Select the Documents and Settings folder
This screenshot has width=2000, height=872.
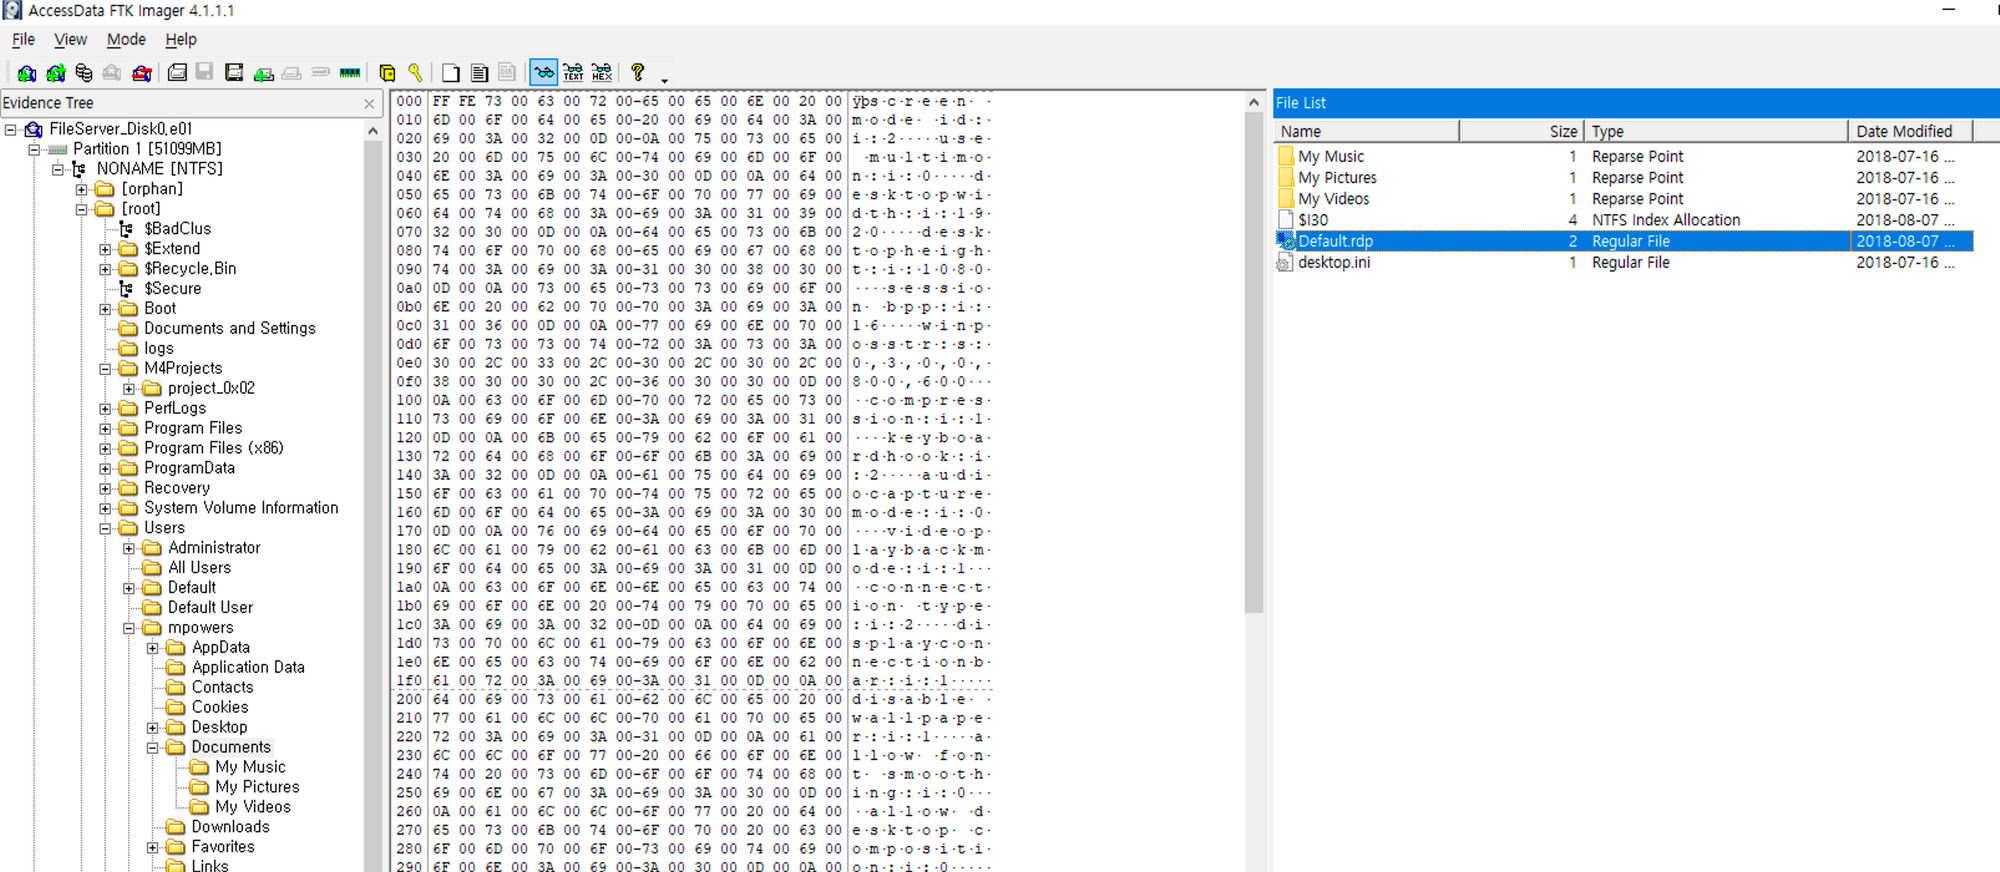229,329
